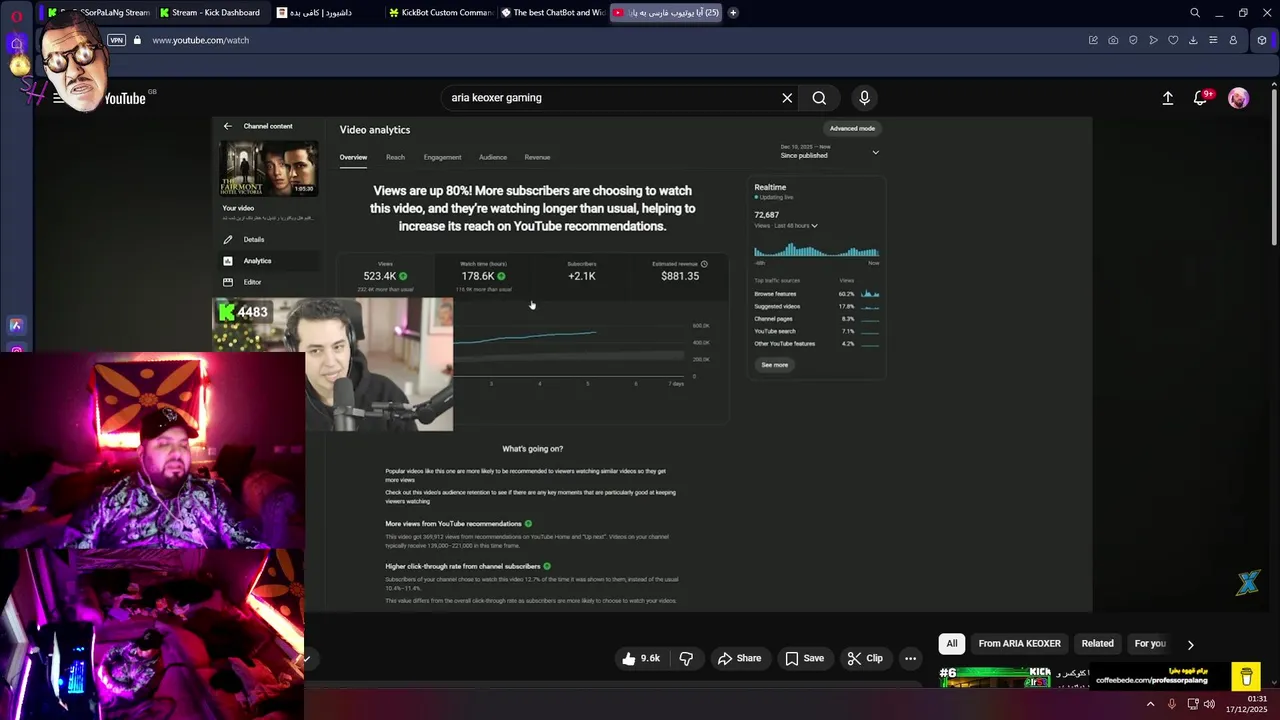
Task: Click info icon on Estimated revenue
Action: 704,264
